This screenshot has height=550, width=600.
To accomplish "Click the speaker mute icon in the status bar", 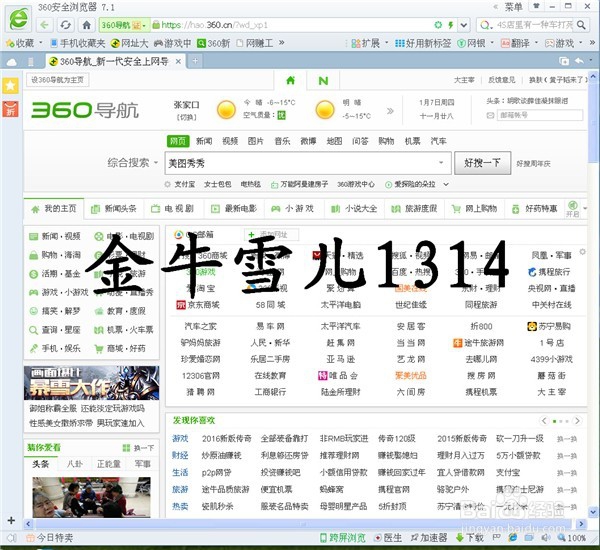I will point(545,538).
